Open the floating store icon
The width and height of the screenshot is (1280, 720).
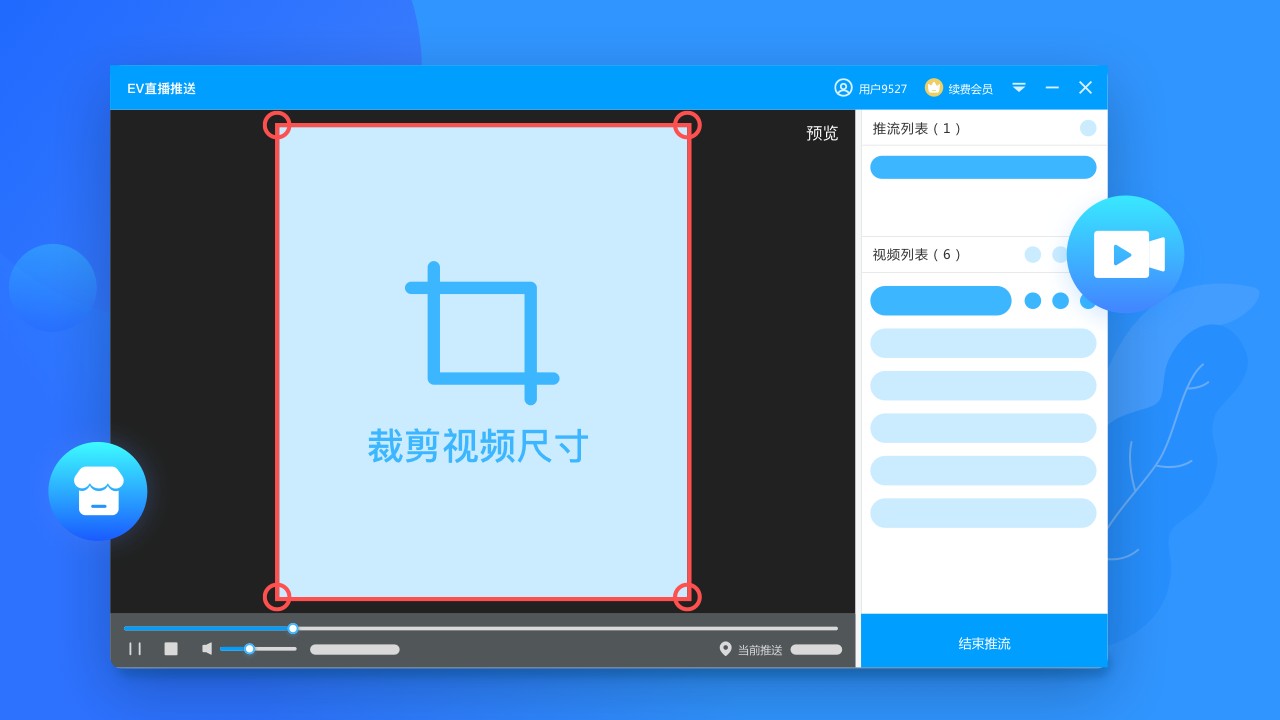tap(98, 491)
